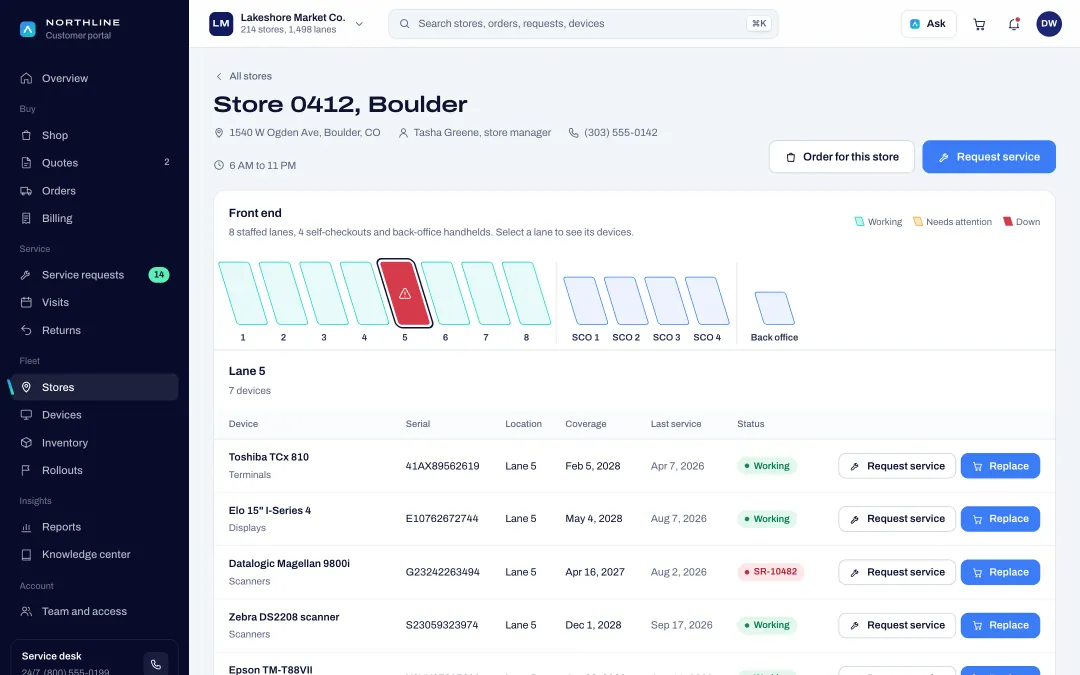Open Service requests in sidebar

(94, 275)
